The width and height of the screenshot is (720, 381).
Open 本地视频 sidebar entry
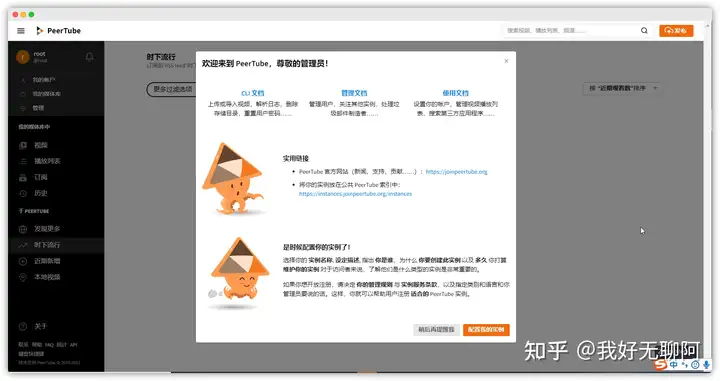tap(47, 277)
